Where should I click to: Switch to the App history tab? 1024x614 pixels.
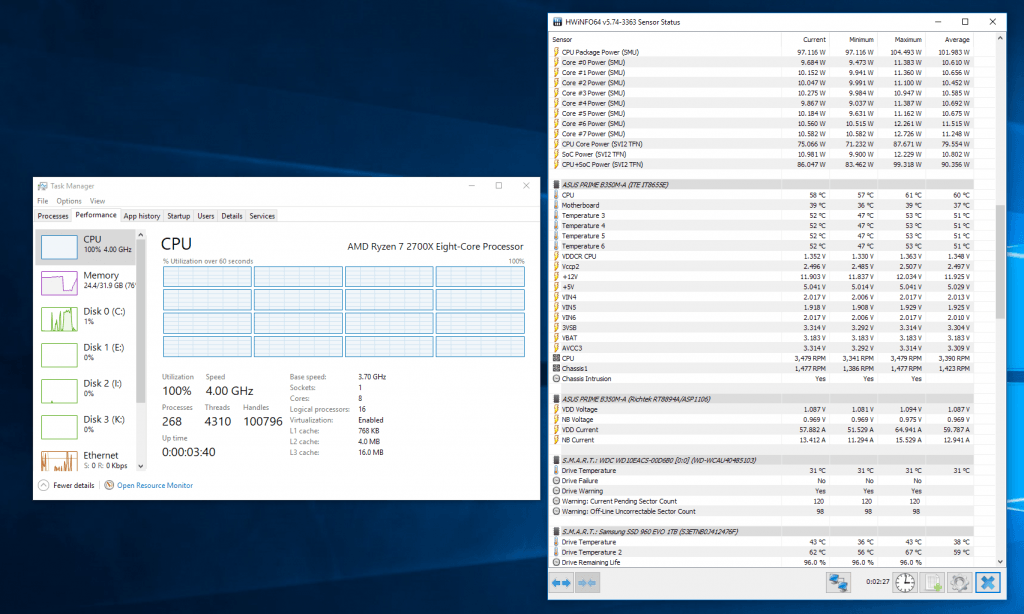(x=142, y=216)
